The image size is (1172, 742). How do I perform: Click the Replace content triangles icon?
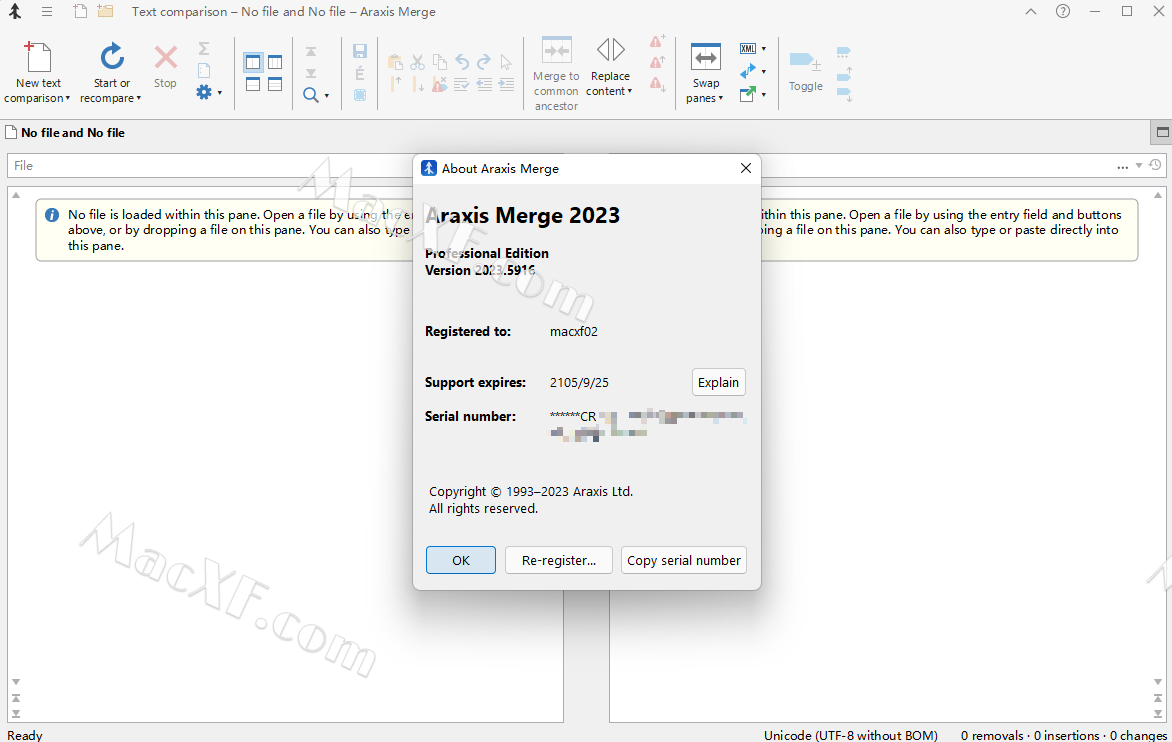tap(611, 50)
